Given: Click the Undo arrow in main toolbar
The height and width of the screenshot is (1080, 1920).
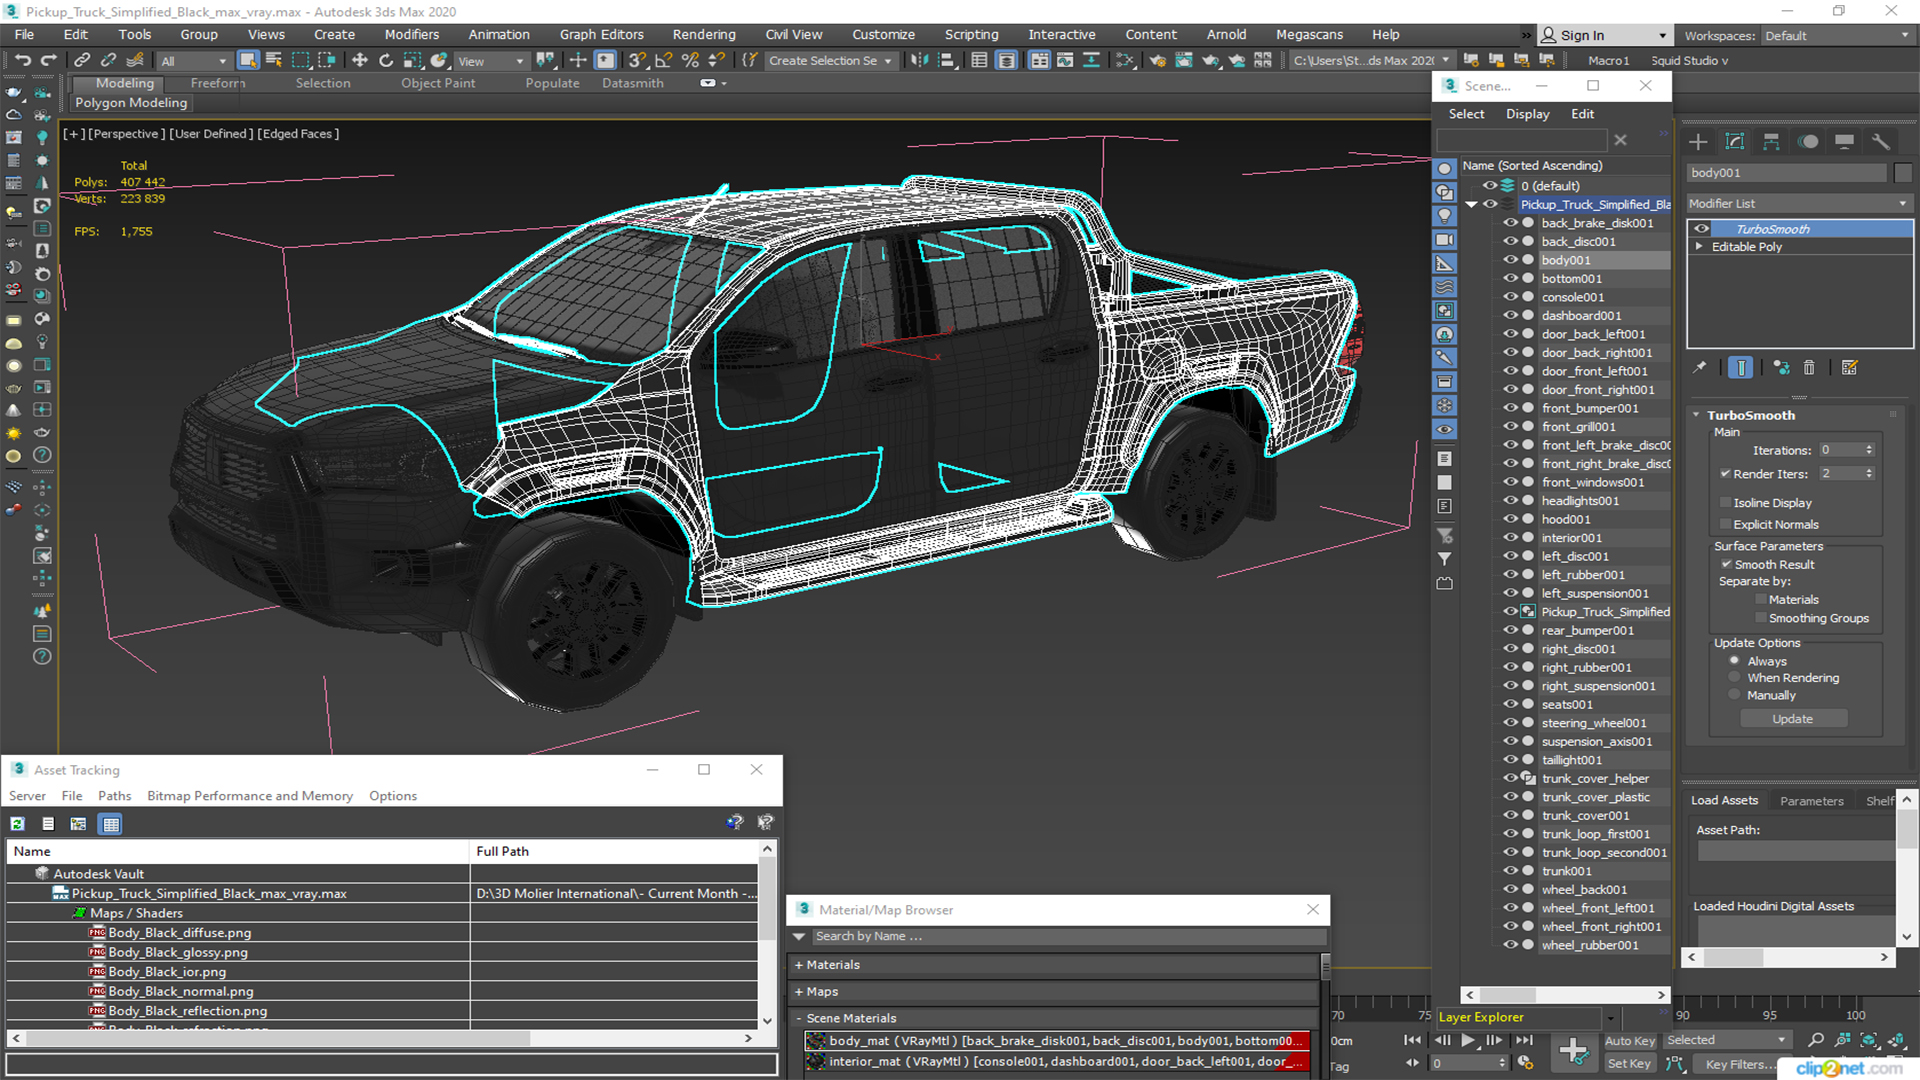Looking at the screenshot, I should (x=22, y=61).
